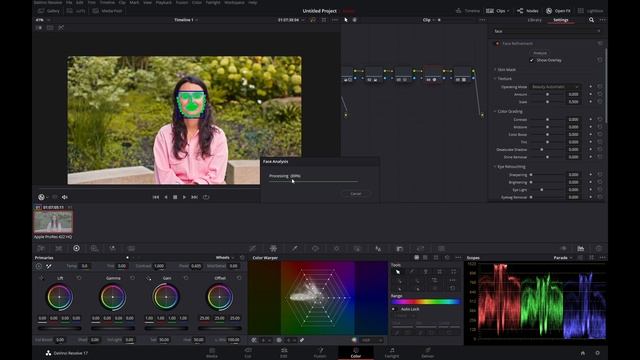Image resolution: width=640 pixels, height=360 pixels.
Task: Toggle loop playback button
Action: tap(206, 197)
